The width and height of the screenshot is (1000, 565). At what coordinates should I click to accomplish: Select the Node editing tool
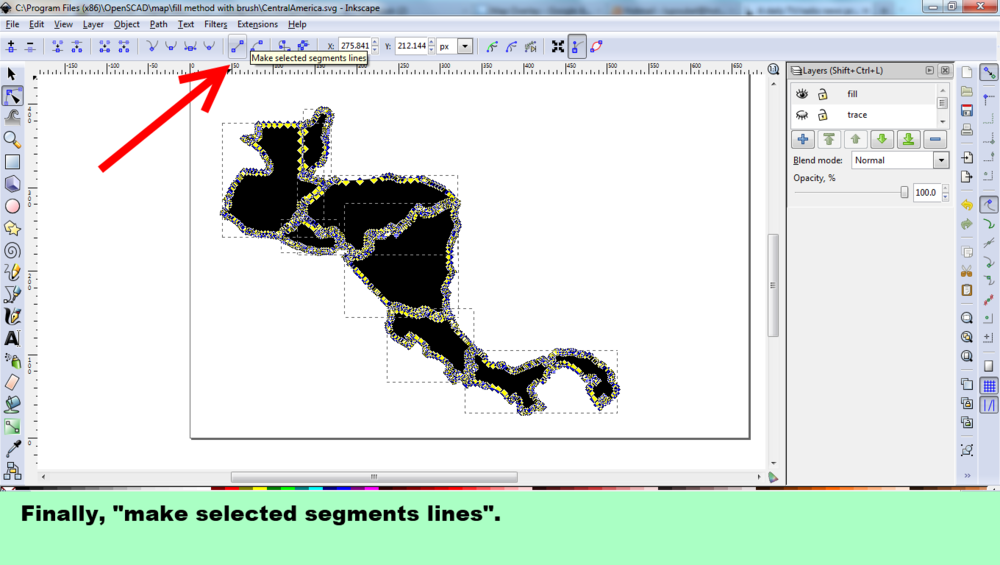[x=12, y=96]
